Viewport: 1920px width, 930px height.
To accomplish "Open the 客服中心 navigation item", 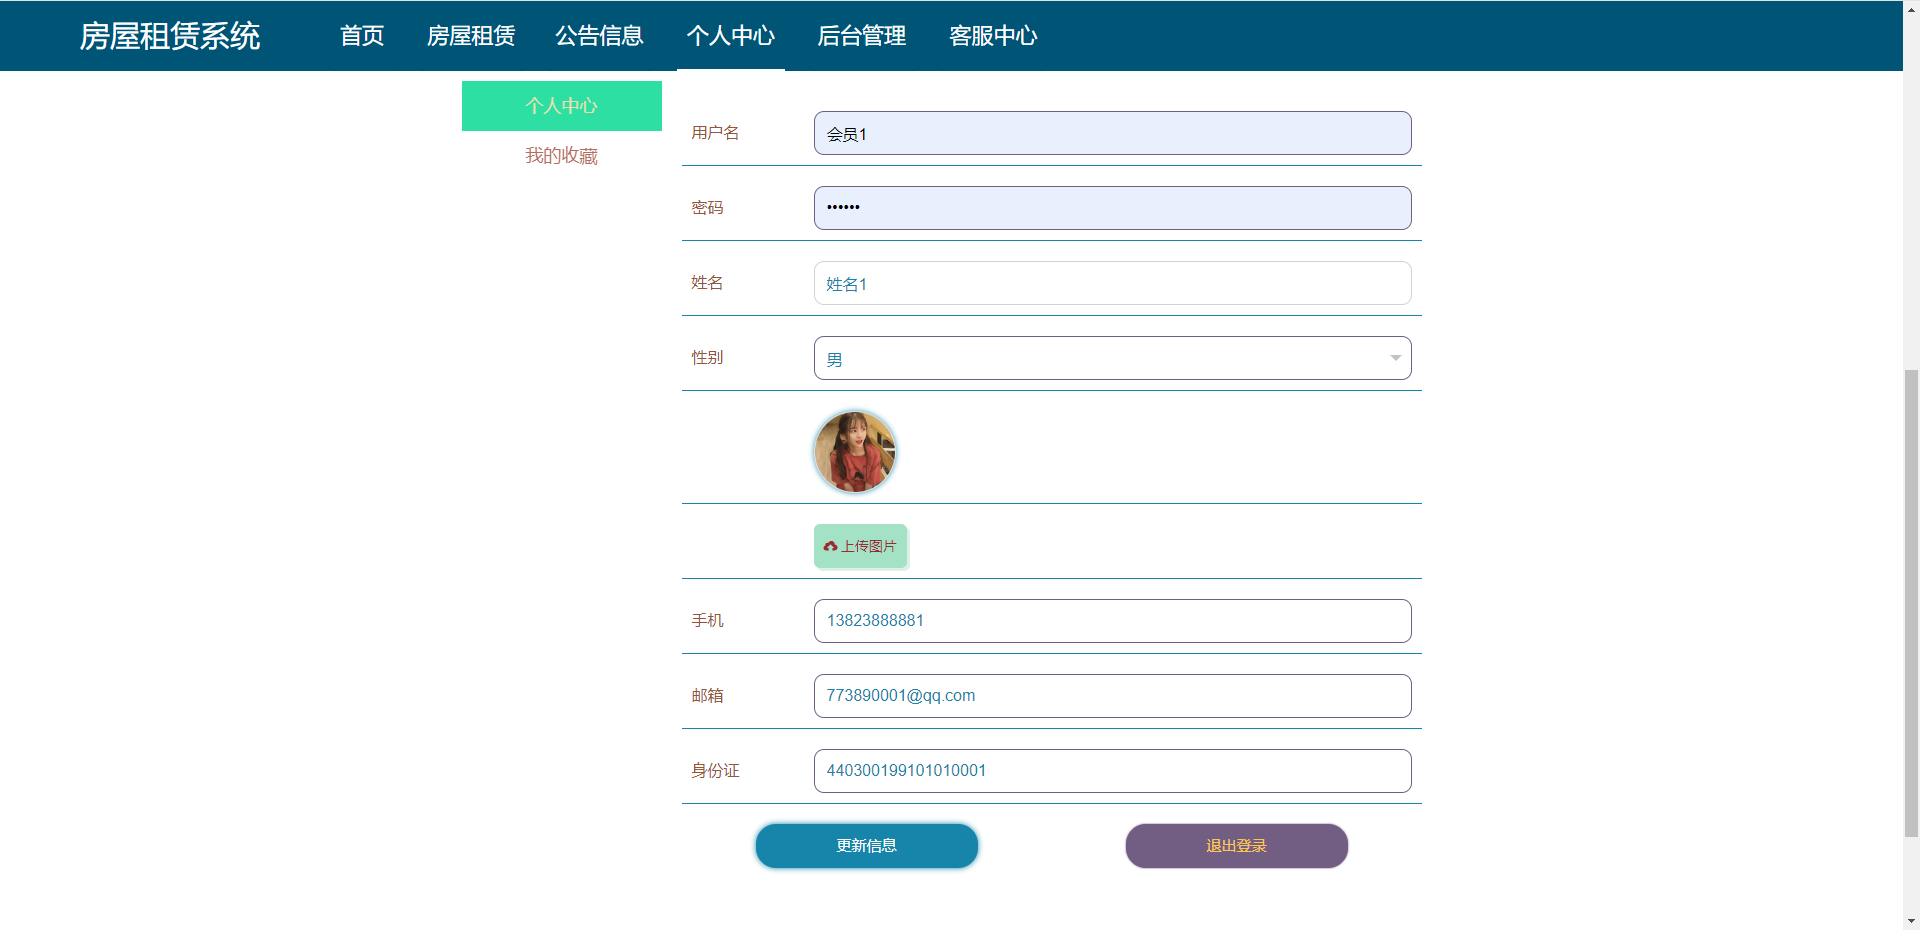I will [x=993, y=36].
